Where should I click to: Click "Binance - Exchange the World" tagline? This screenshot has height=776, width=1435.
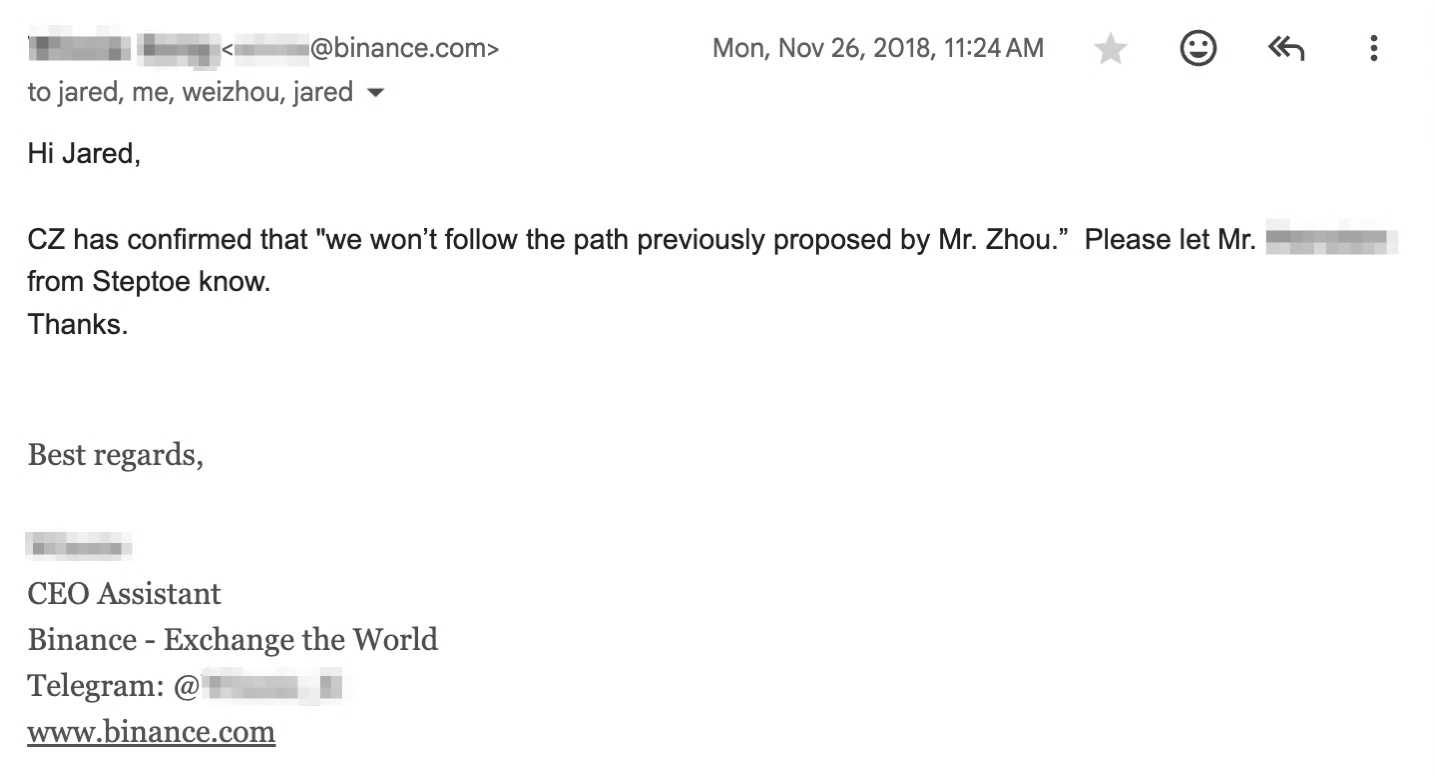pyautogui.click(x=232, y=639)
